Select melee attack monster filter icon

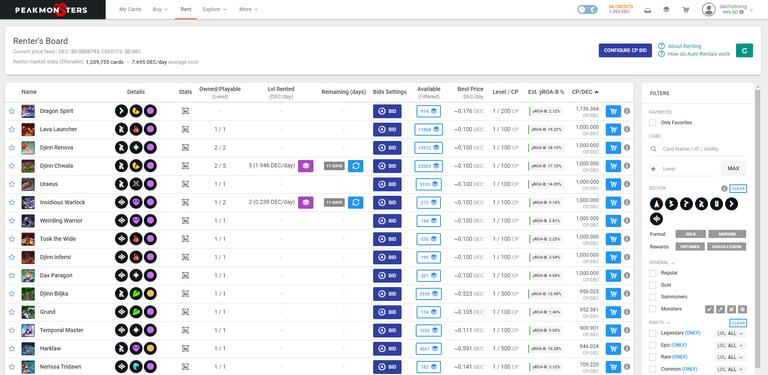[x=709, y=309]
